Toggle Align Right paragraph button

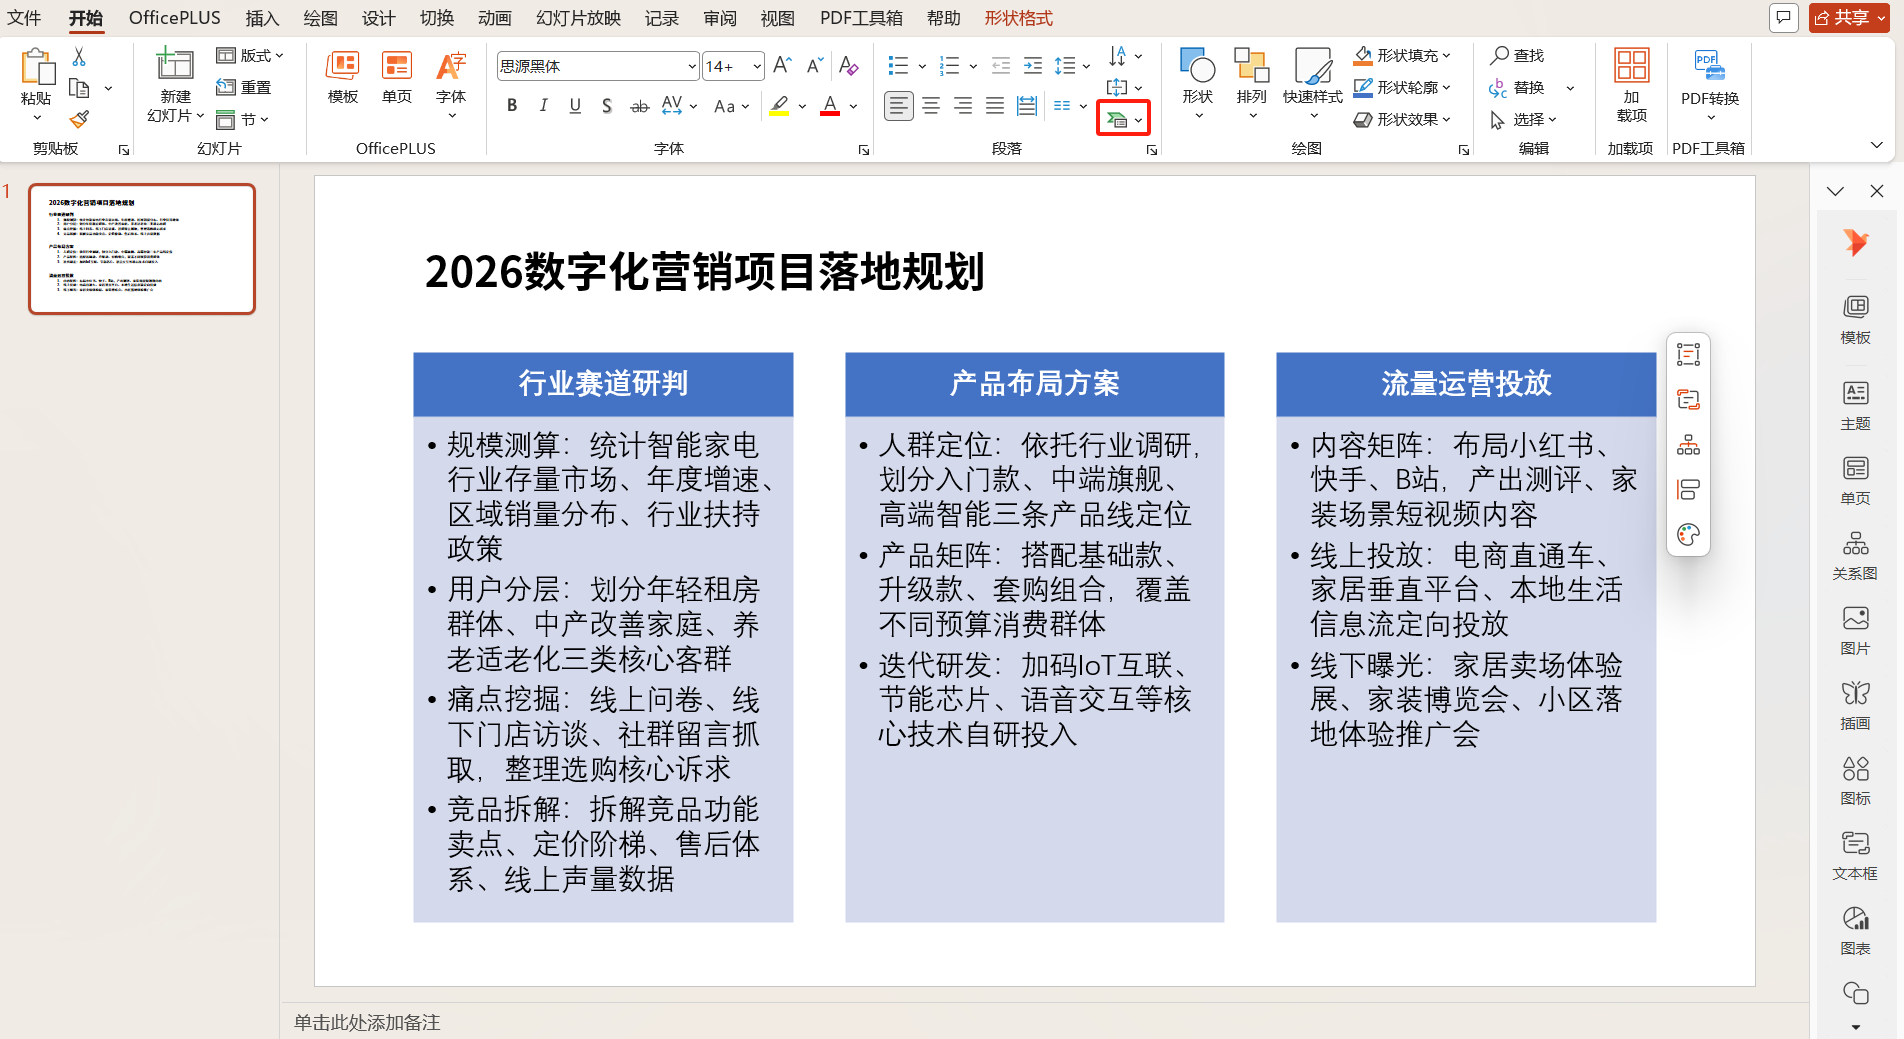[963, 106]
